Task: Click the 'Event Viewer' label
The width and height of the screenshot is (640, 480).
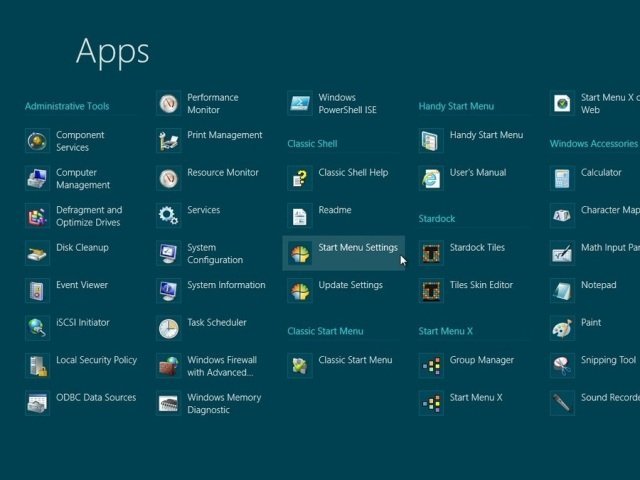Action: click(82, 285)
